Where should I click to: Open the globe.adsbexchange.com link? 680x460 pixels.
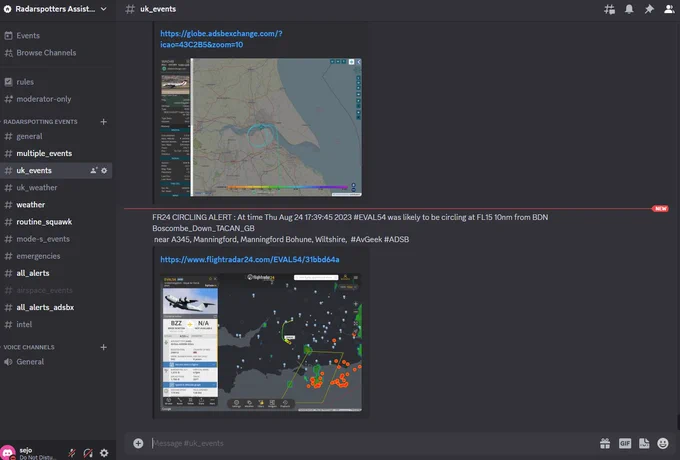pyautogui.click(x=221, y=39)
